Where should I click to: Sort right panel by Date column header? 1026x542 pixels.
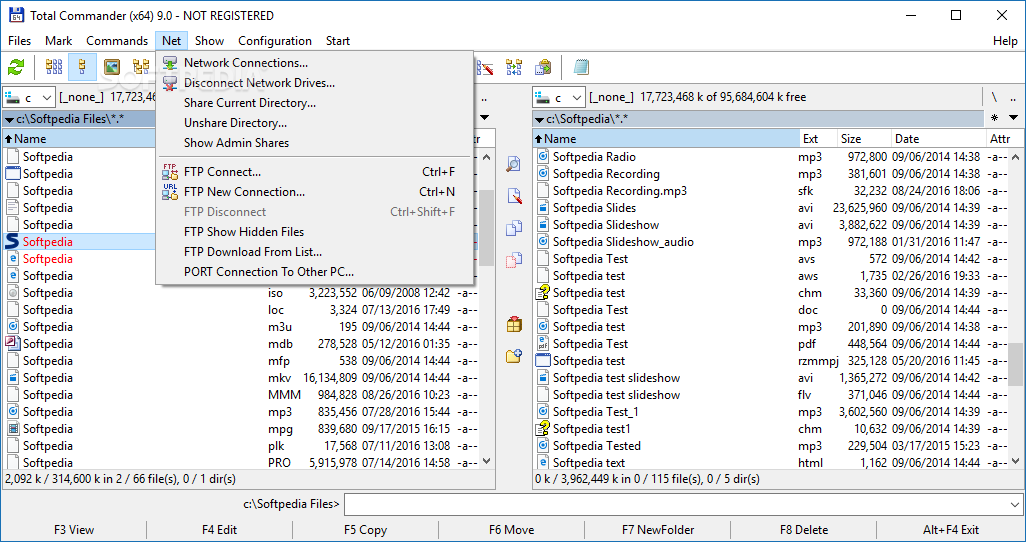[x=938, y=139]
